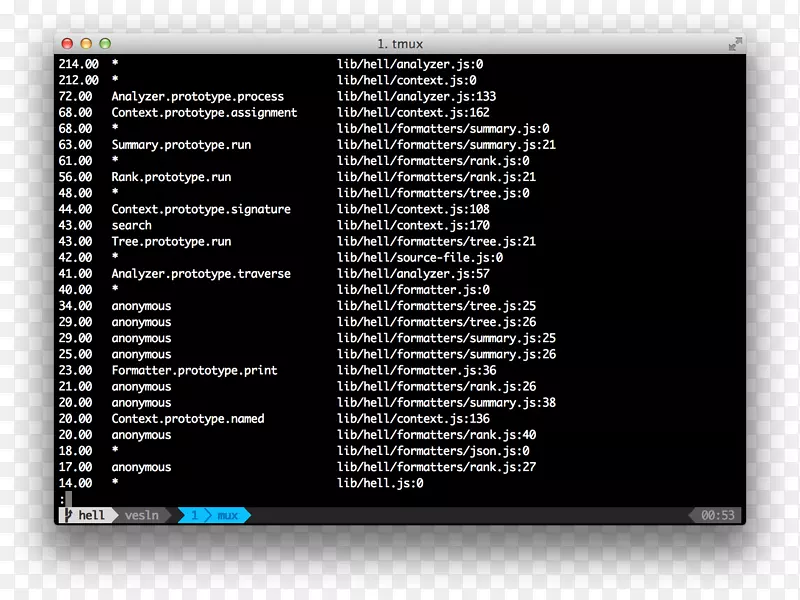Screen dimensions: 800x600
Task: Click path lib/hell/context.js:170
Action: pyautogui.click(x=413, y=225)
